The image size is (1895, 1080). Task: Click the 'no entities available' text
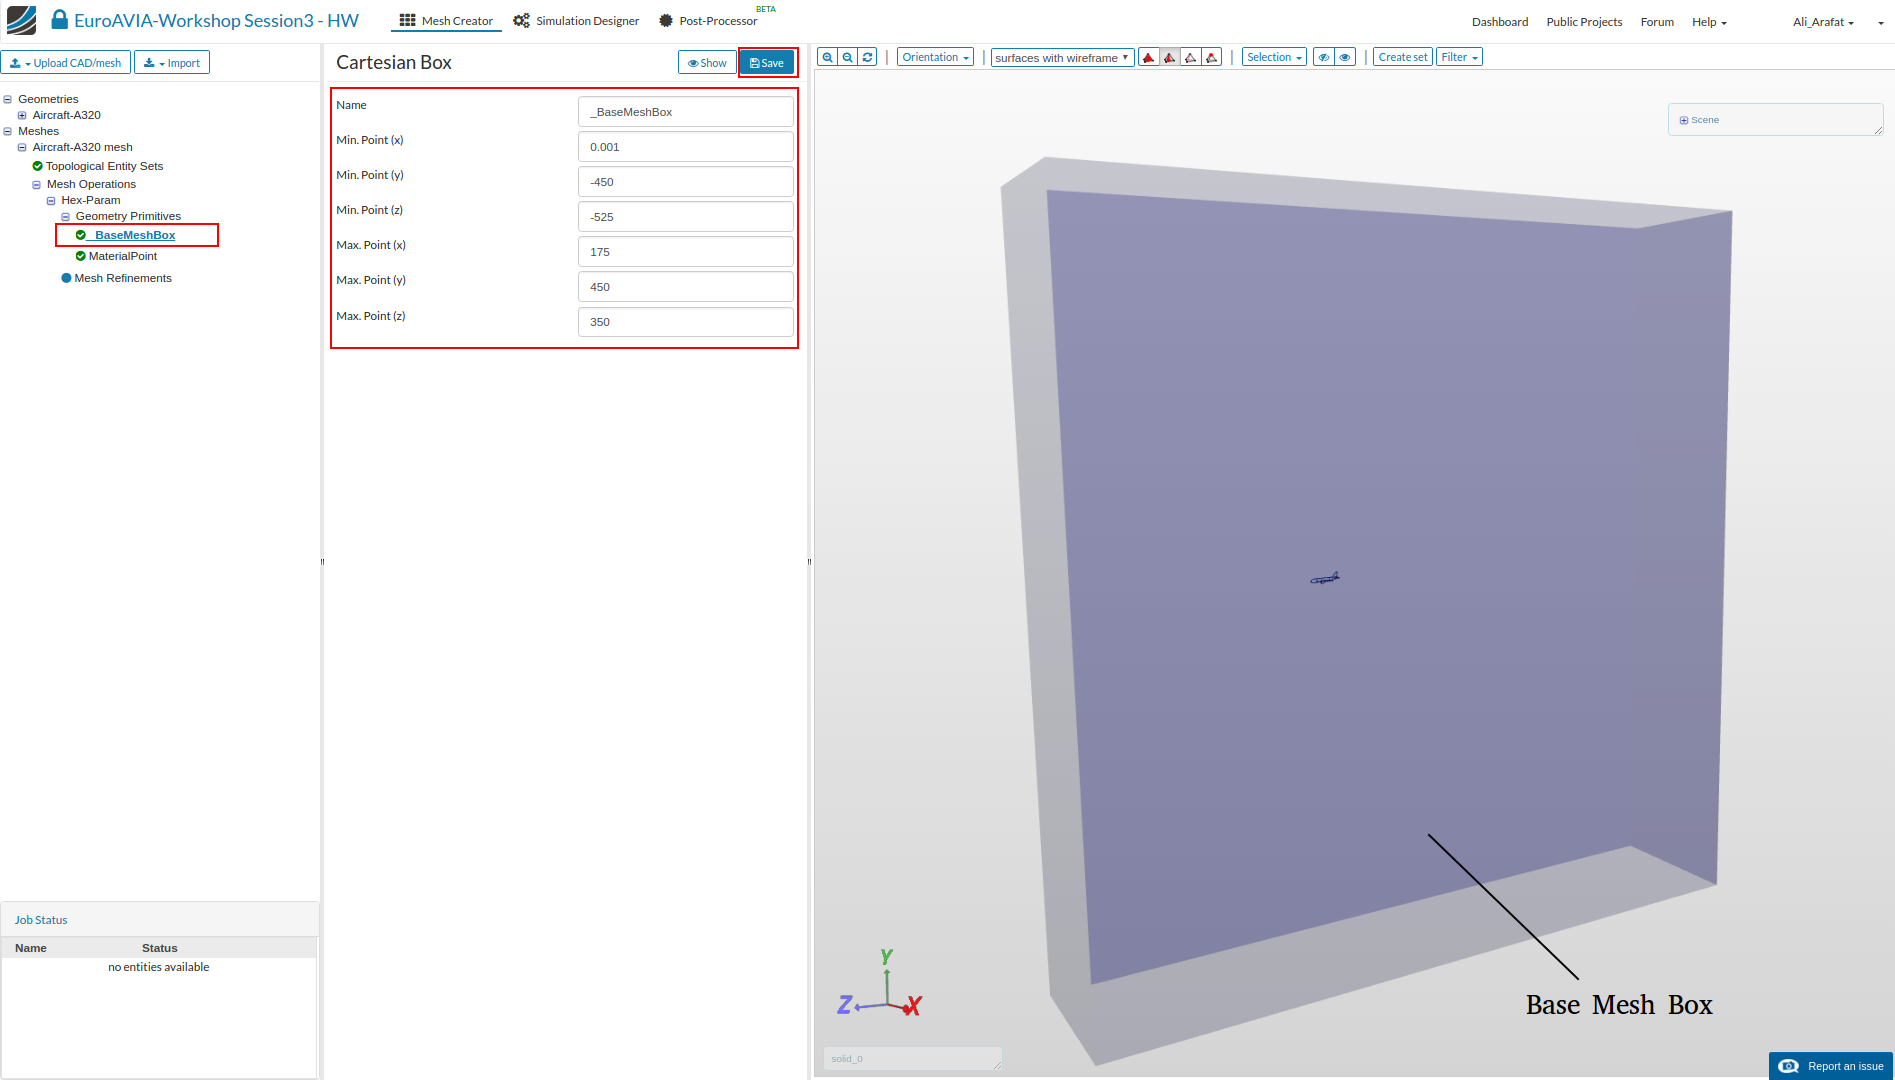(x=159, y=967)
